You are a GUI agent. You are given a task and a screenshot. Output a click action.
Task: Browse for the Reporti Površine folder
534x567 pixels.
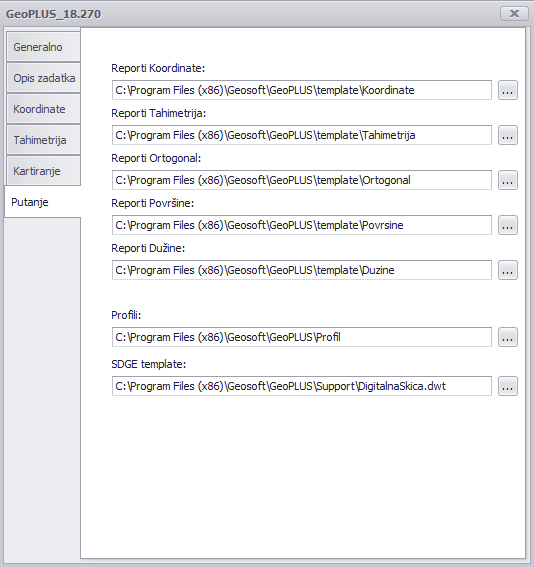click(508, 225)
